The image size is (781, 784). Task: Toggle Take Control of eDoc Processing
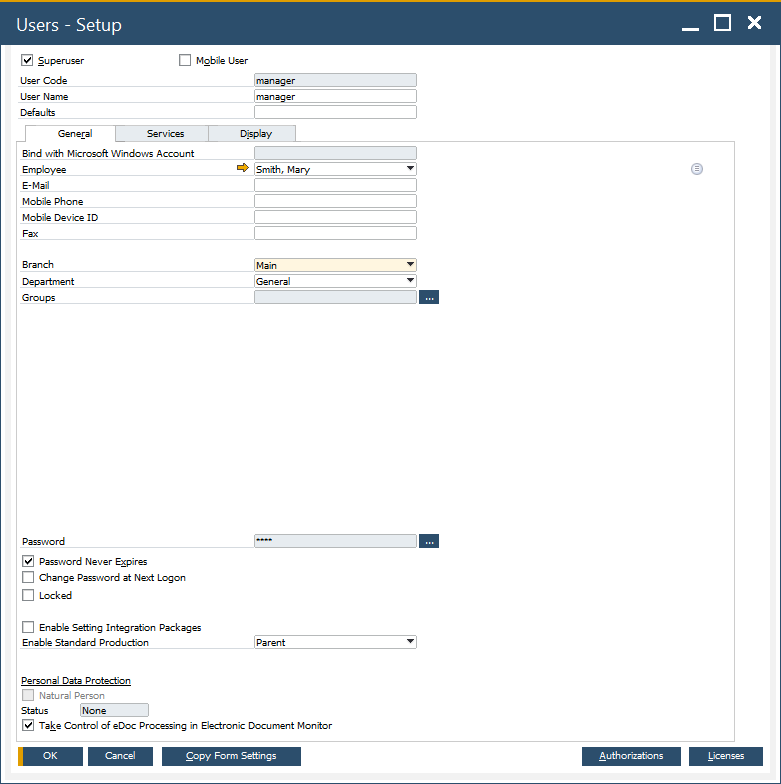coord(28,726)
